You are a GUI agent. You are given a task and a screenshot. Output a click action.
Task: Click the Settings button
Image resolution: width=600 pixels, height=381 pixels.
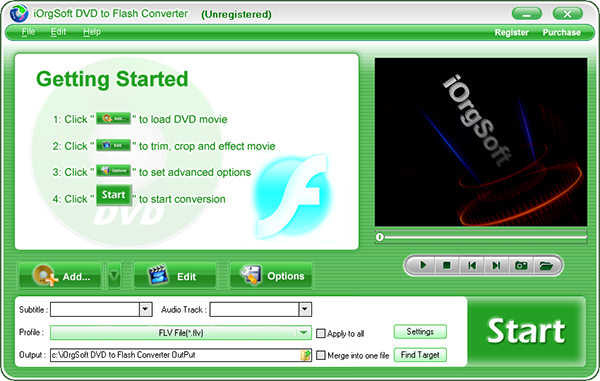coord(420,332)
